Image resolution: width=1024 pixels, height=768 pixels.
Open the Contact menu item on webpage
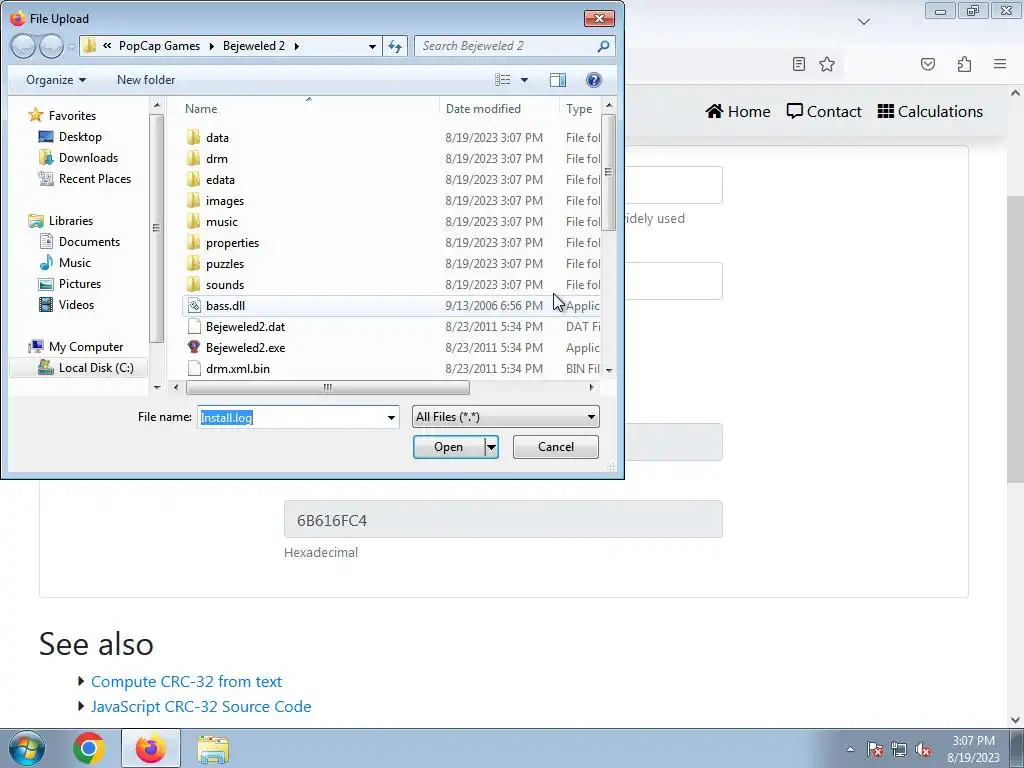click(824, 112)
